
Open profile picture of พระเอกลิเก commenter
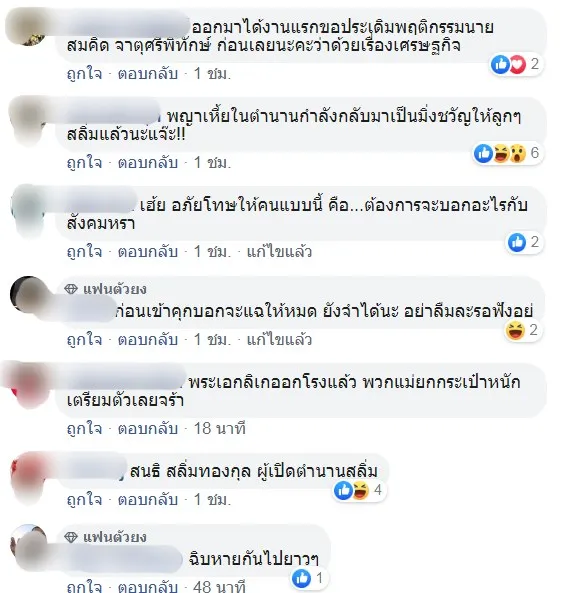[x=27, y=385]
